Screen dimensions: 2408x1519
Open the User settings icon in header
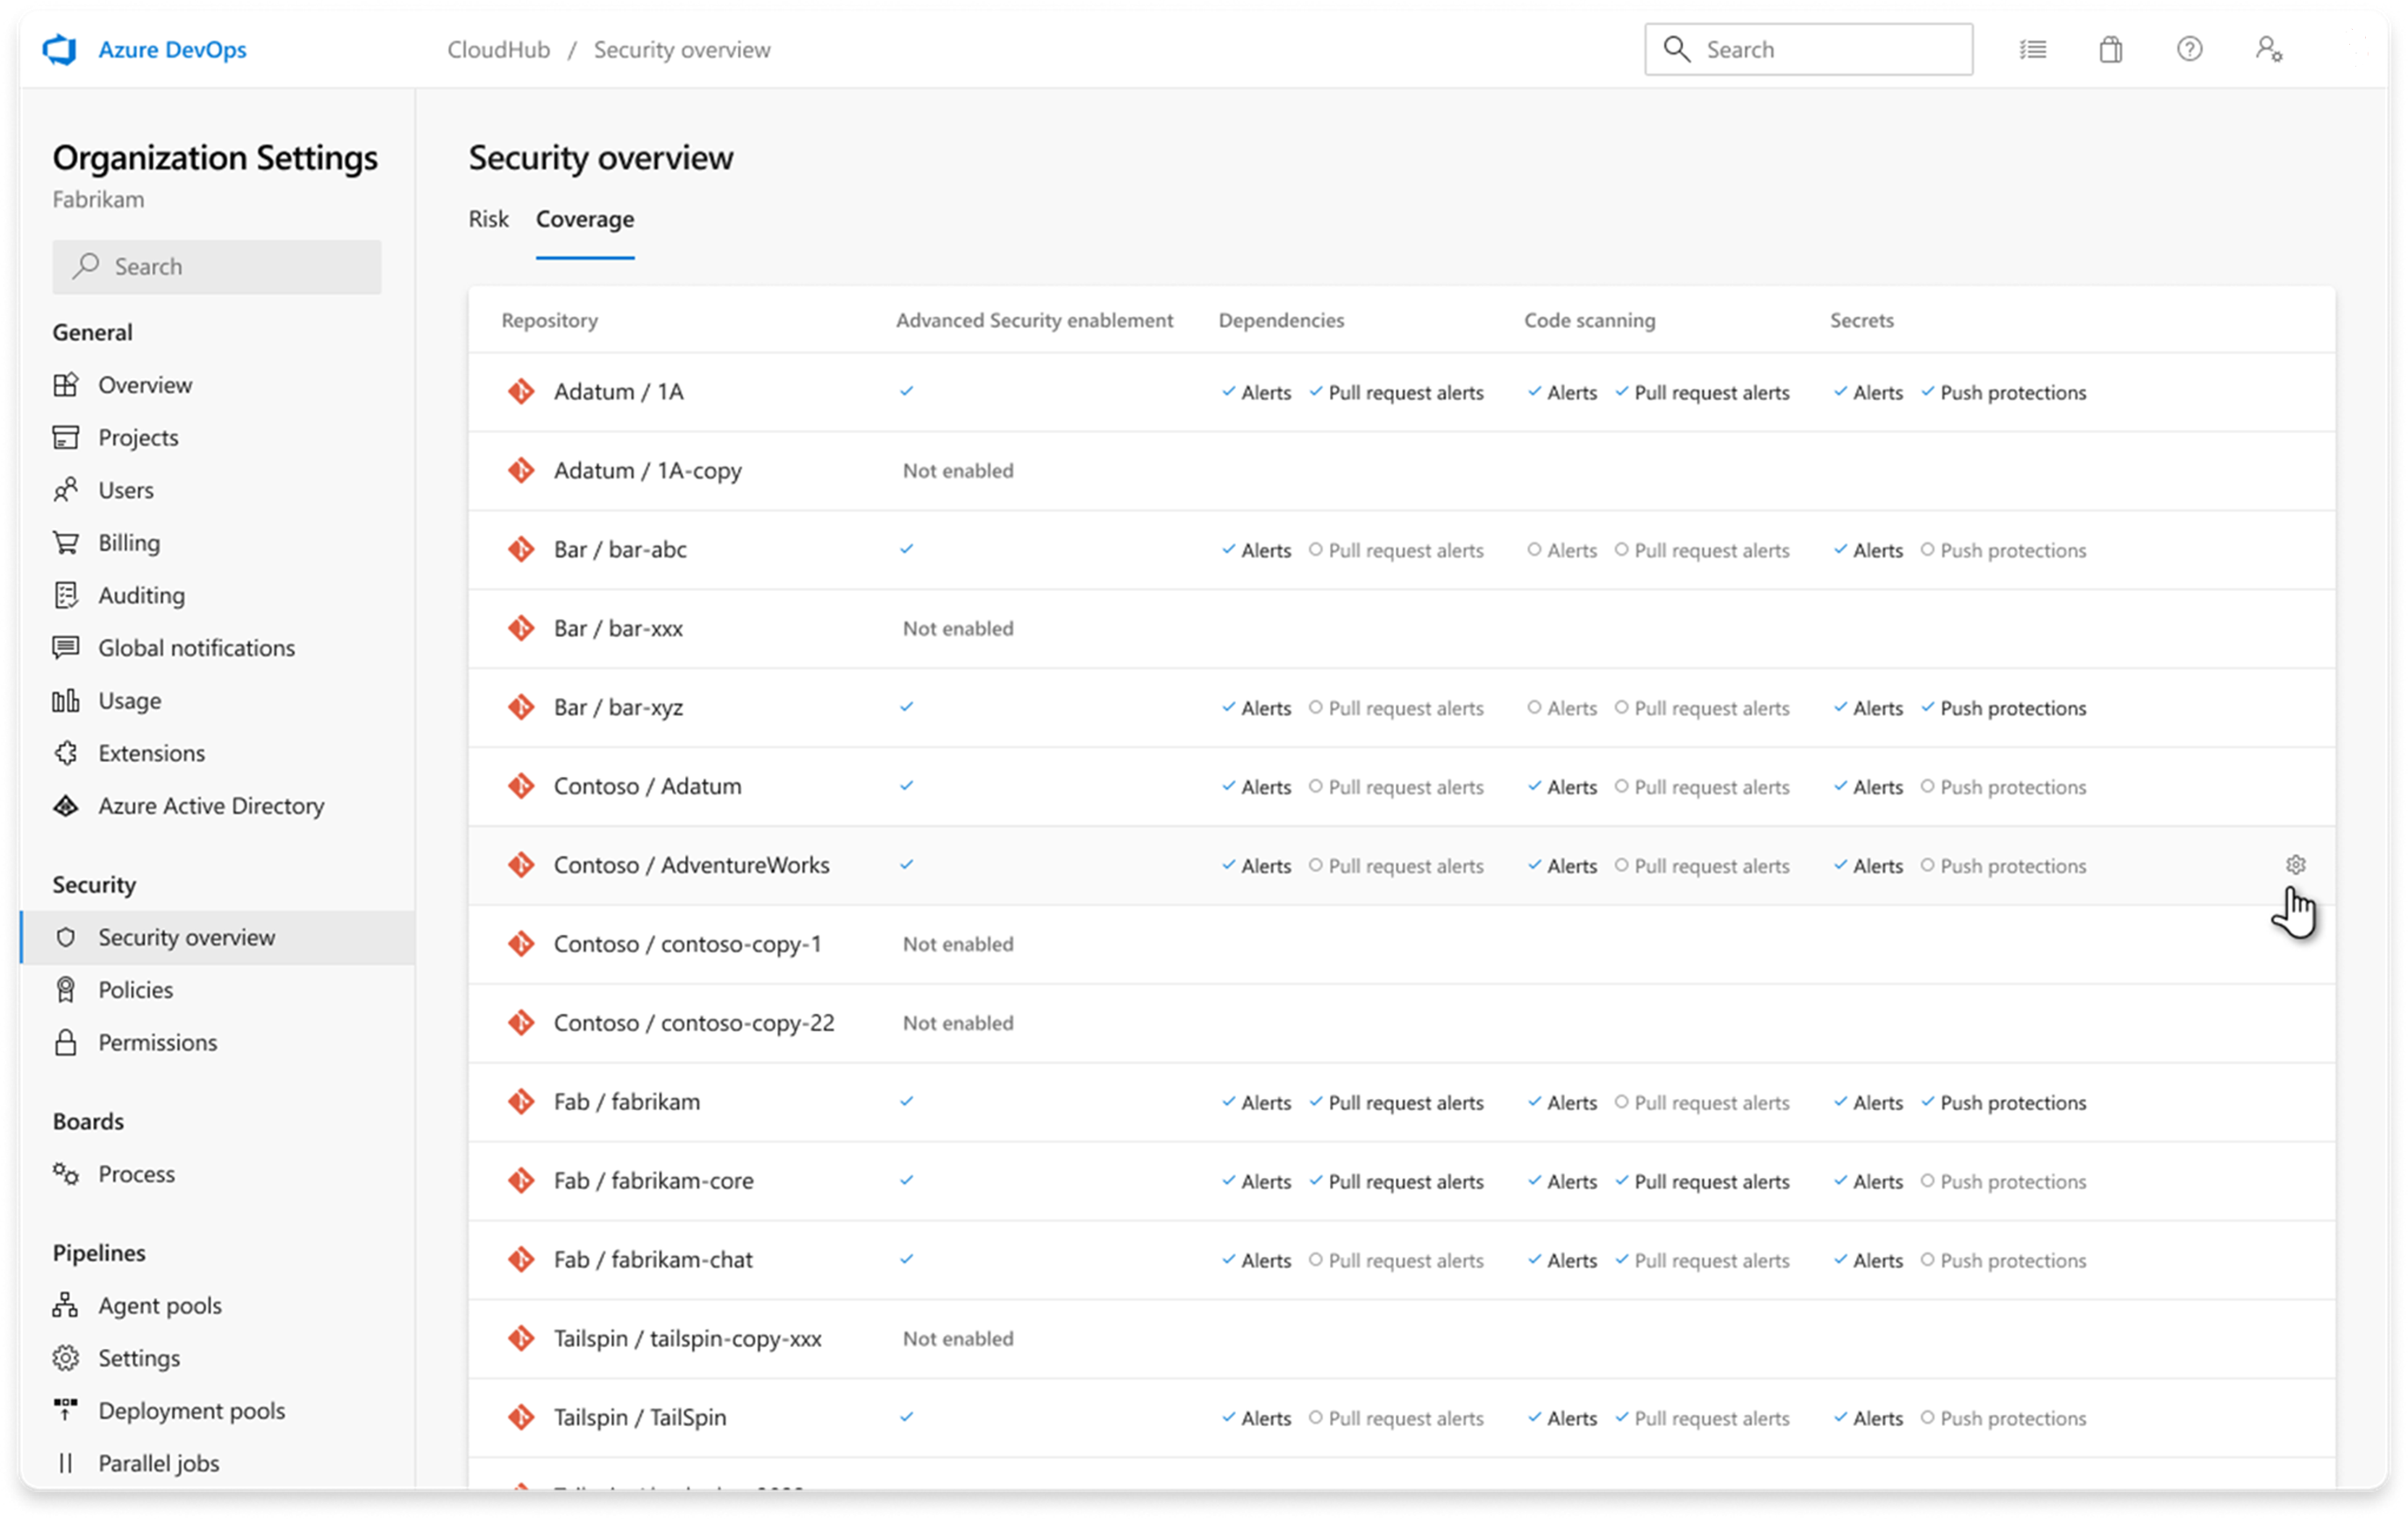[2268, 49]
